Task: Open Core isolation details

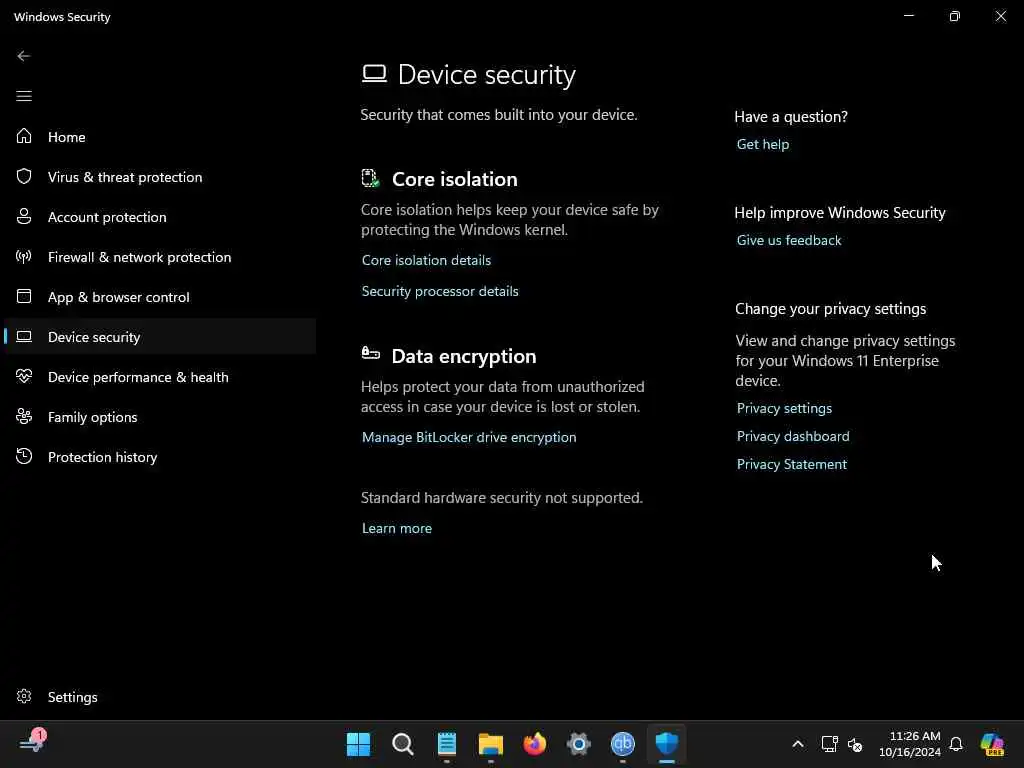Action: click(x=426, y=260)
